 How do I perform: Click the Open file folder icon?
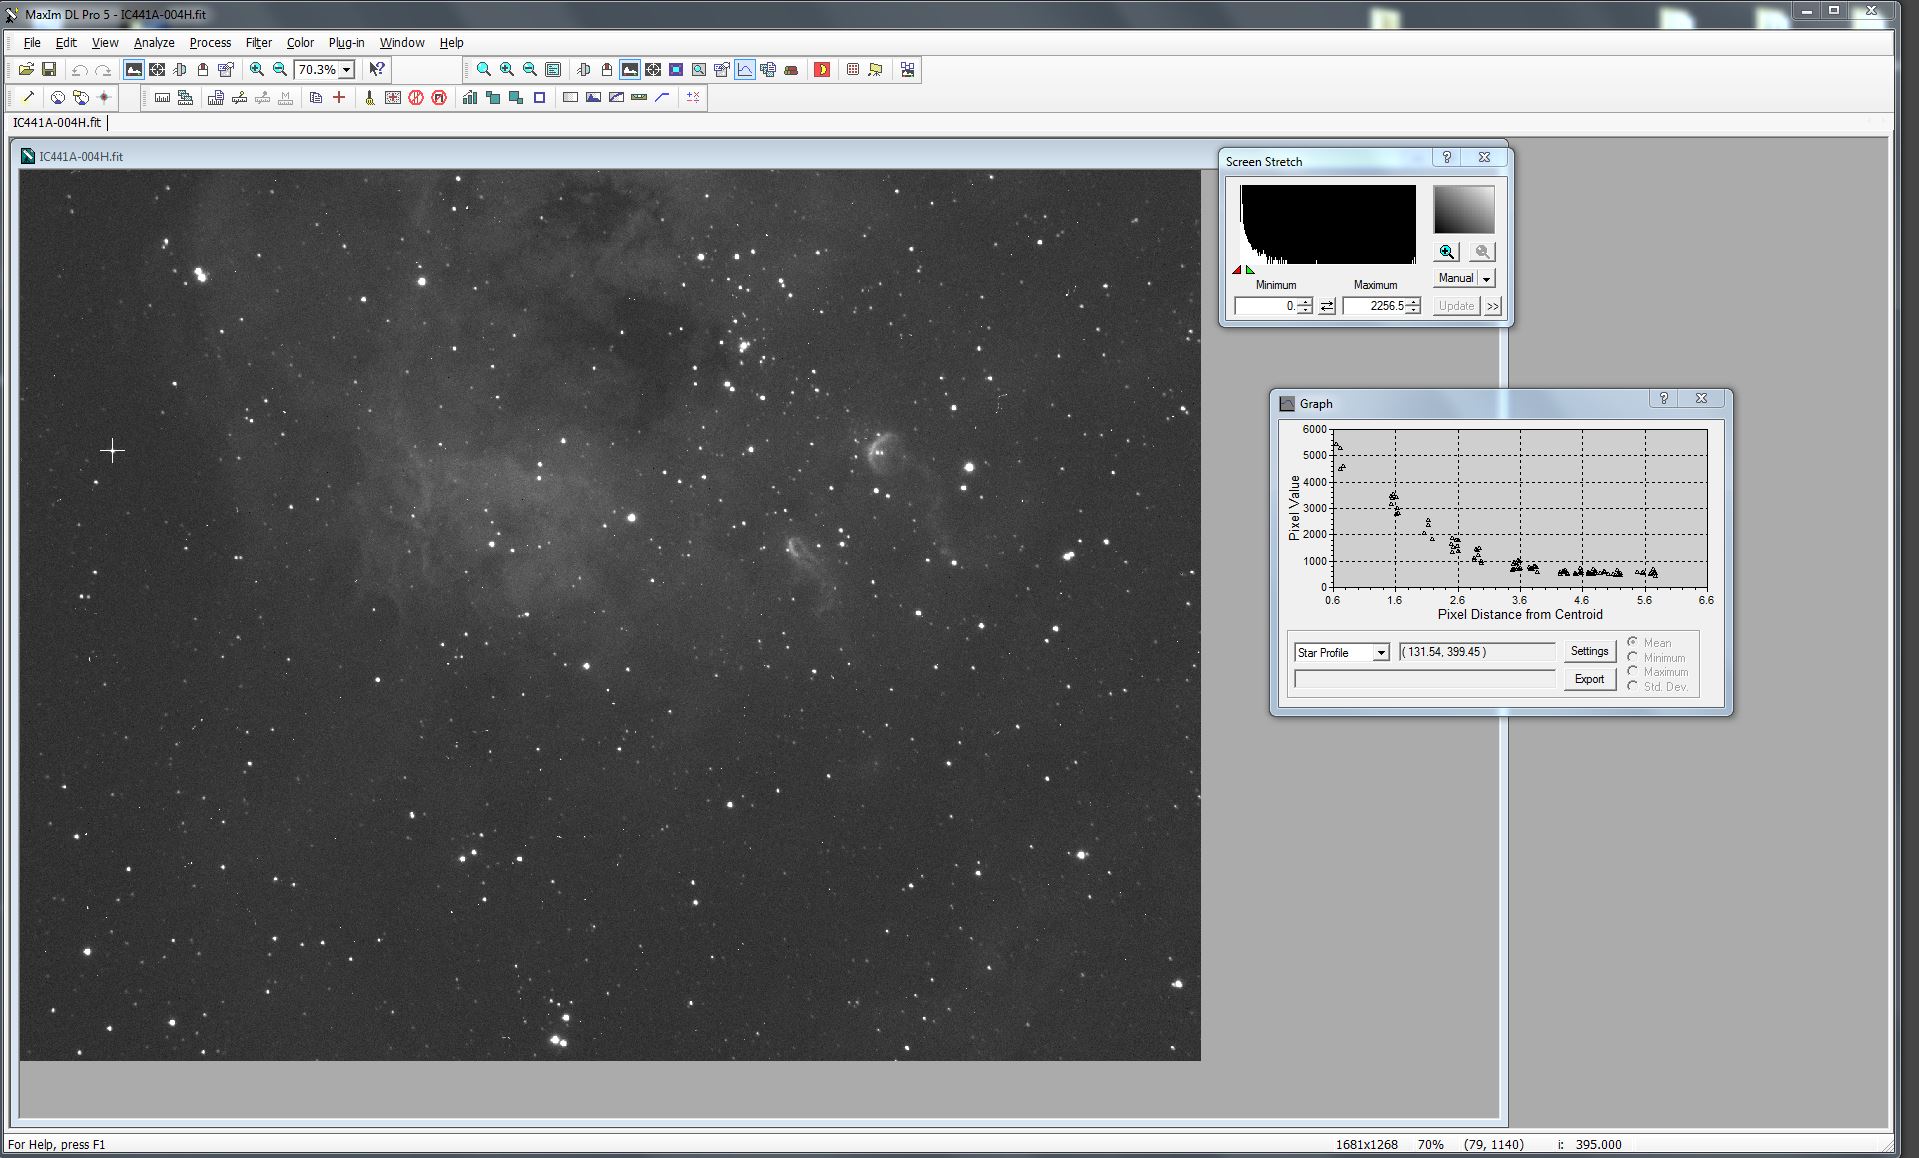point(26,70)
